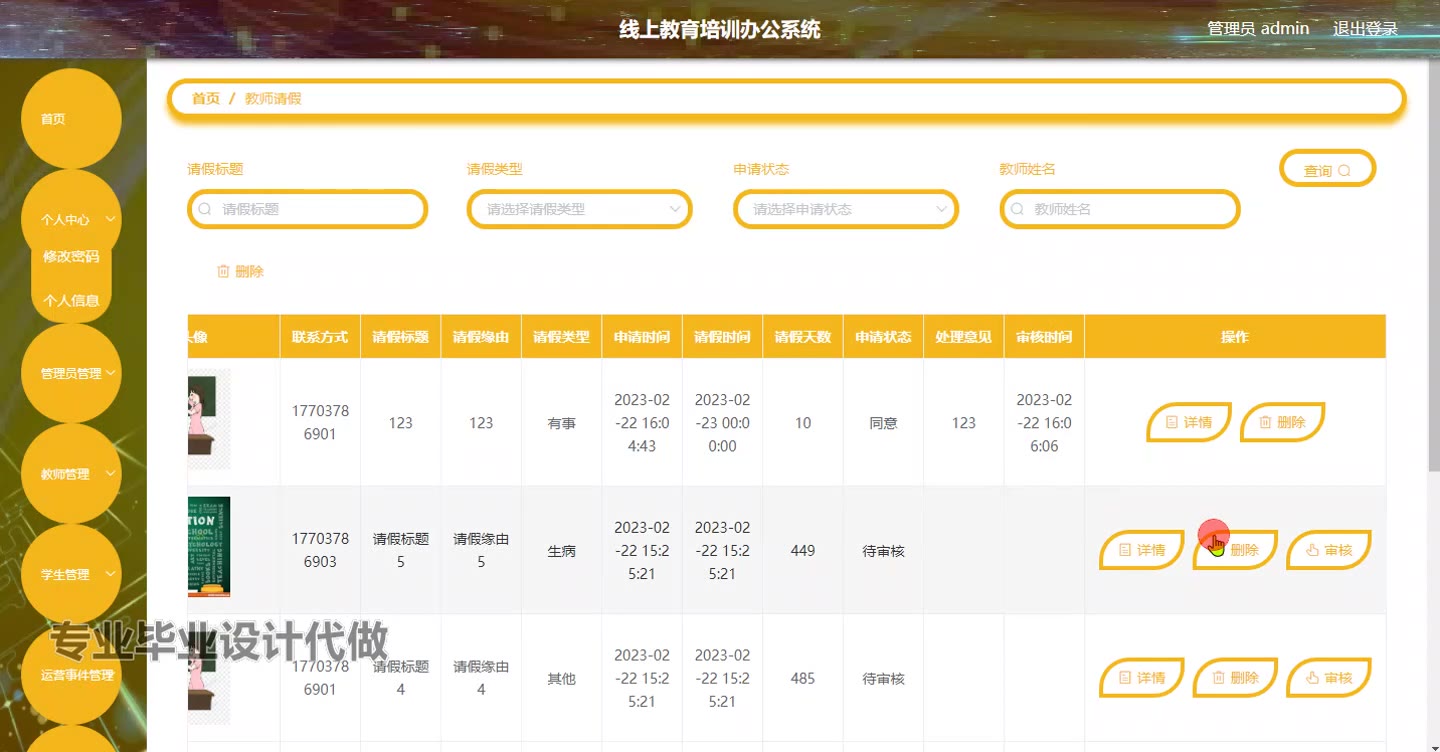Delete the 请假标题4 leave record
This screenshot has height=752, width=1440.
pos(1235,678)
